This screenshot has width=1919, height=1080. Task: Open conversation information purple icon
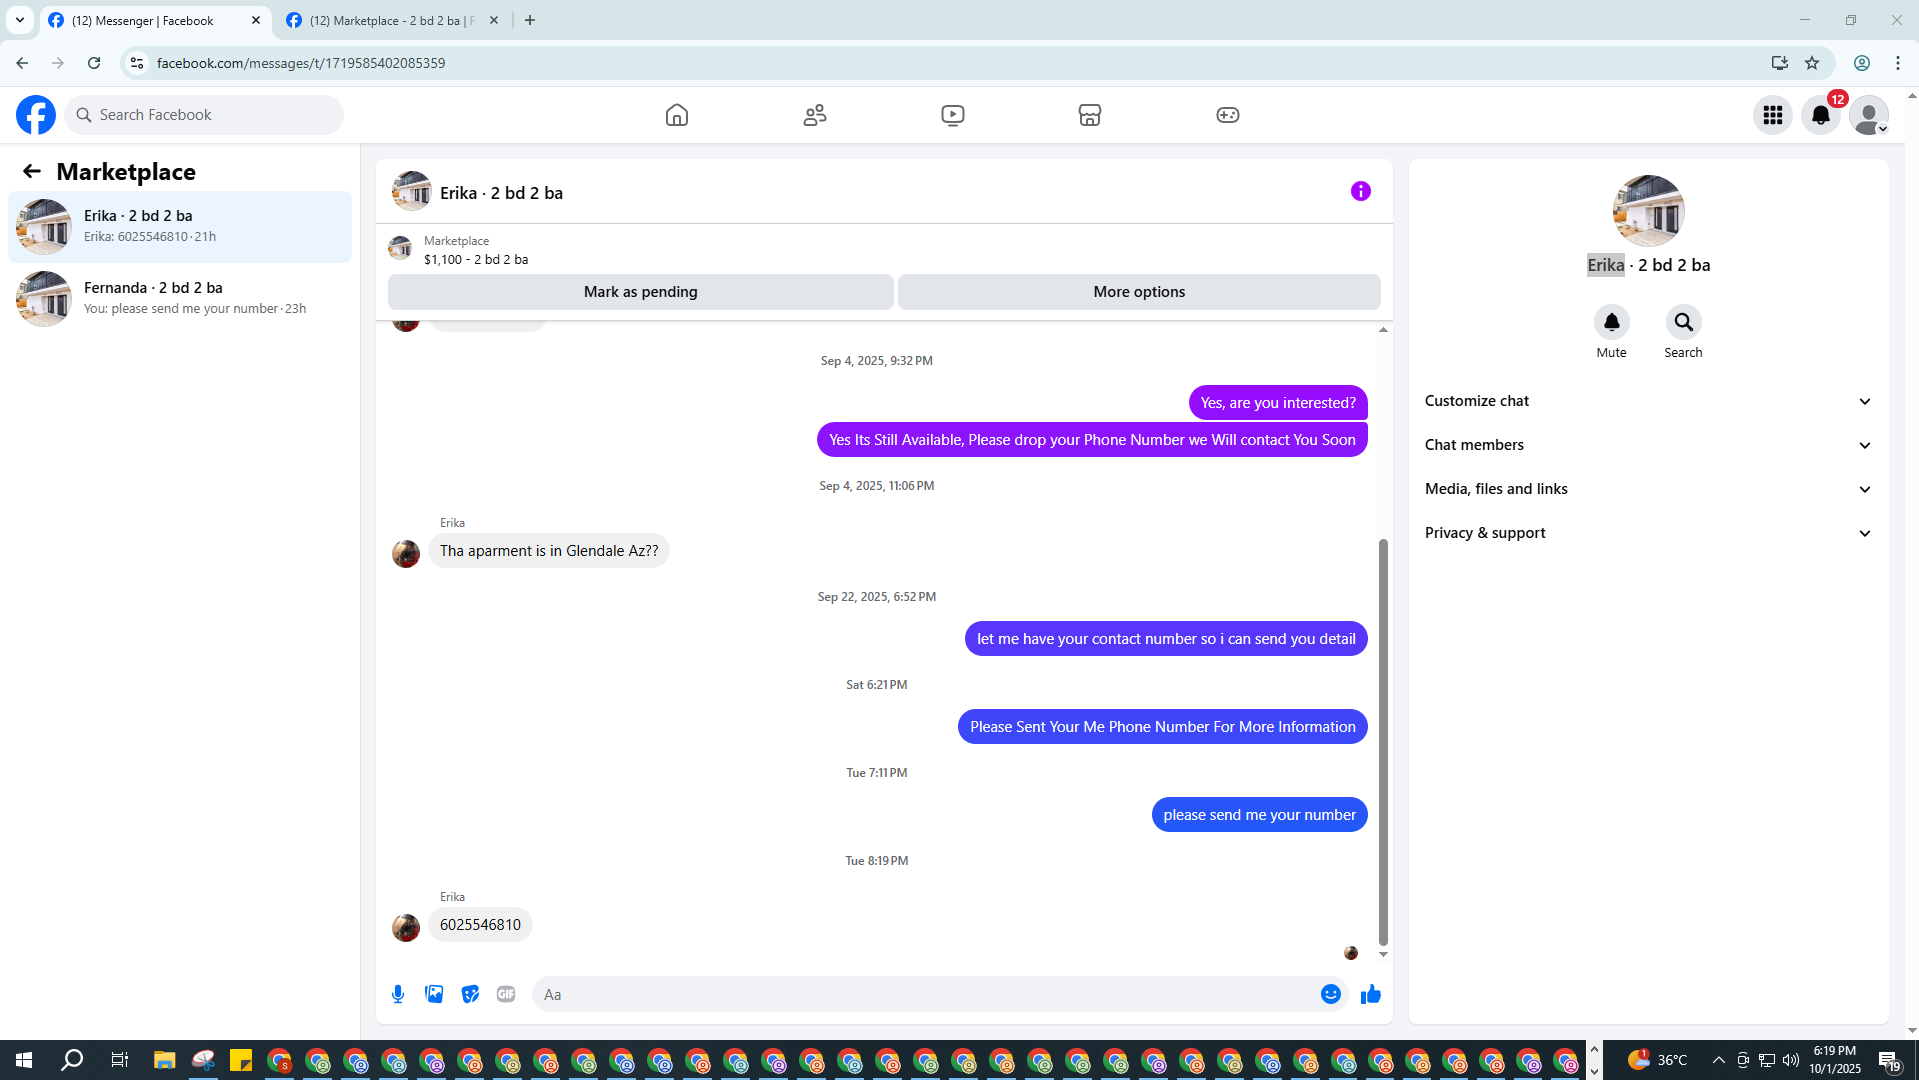[1361, 191]
